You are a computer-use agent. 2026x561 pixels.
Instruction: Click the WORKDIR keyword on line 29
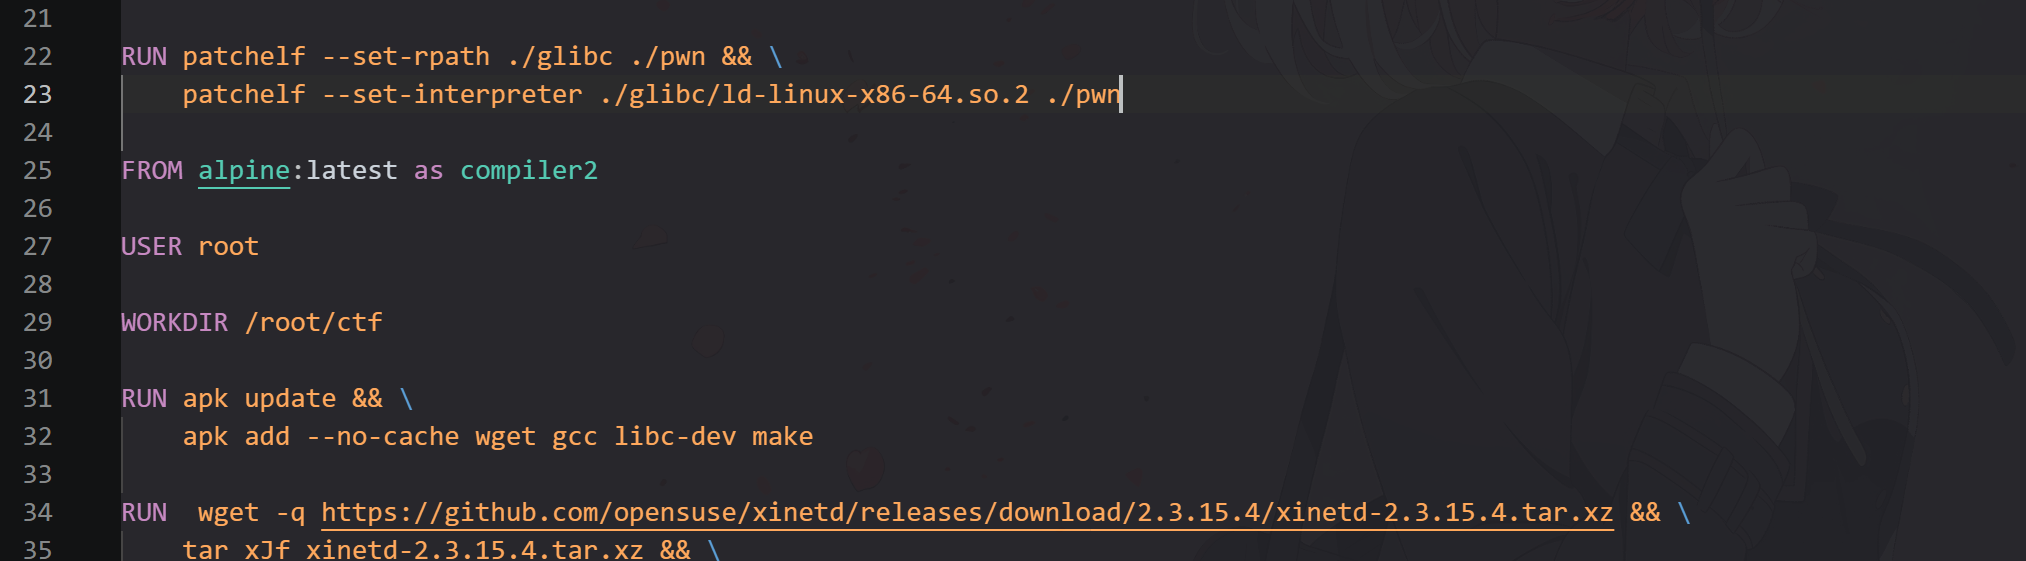click(174, 322)
